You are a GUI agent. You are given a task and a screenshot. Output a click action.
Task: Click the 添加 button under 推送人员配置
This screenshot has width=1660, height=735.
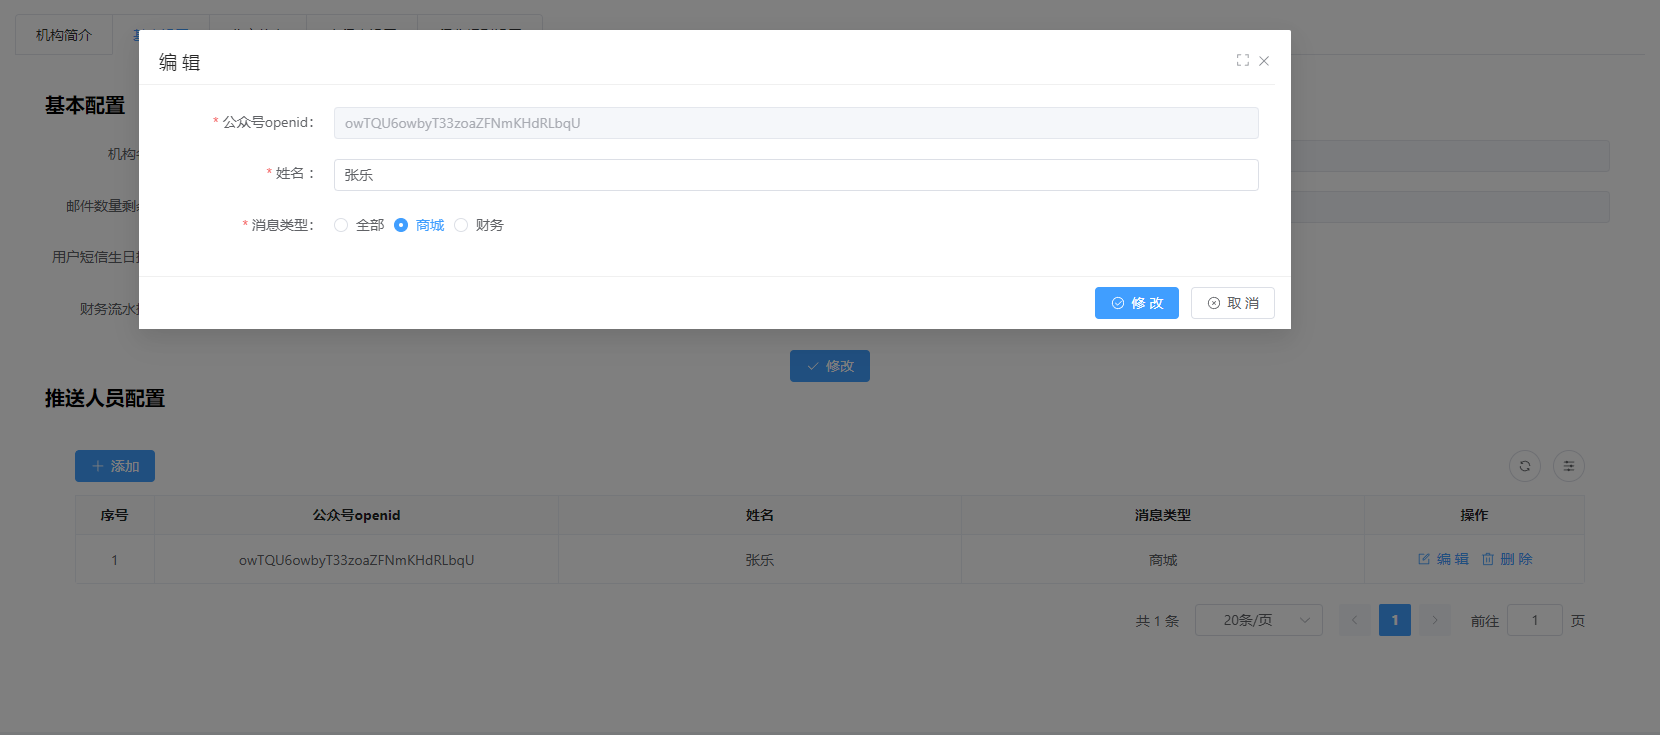115,466
